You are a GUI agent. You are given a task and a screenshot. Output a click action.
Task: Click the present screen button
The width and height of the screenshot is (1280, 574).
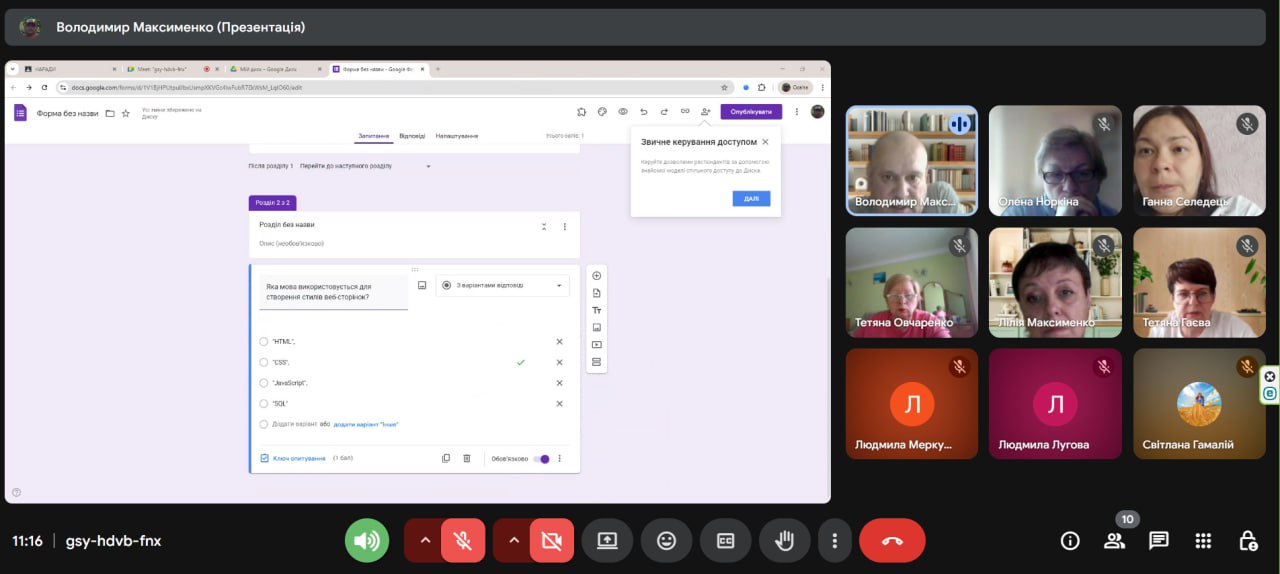607,541
